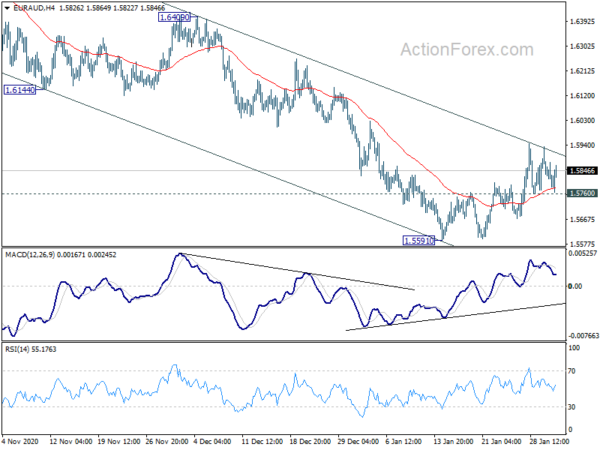This screenshot has height=450, width=600.
Task: Click the 1.63925 price axis value
Action: [x=582, y=22]
